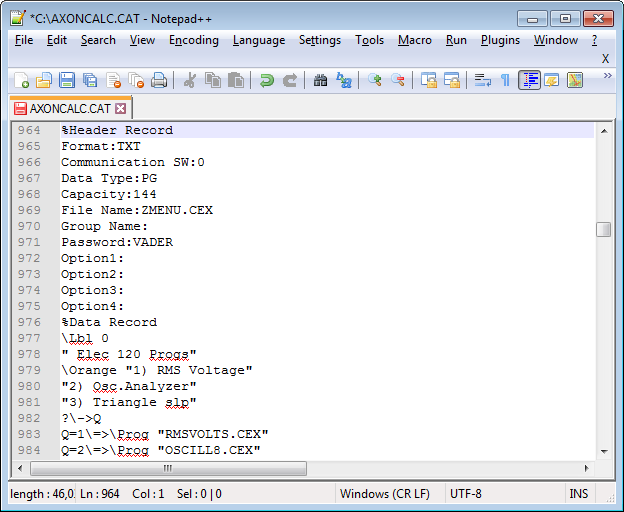Click the Capacity:144 line
624x512 pixels.
tap(109, 194)
